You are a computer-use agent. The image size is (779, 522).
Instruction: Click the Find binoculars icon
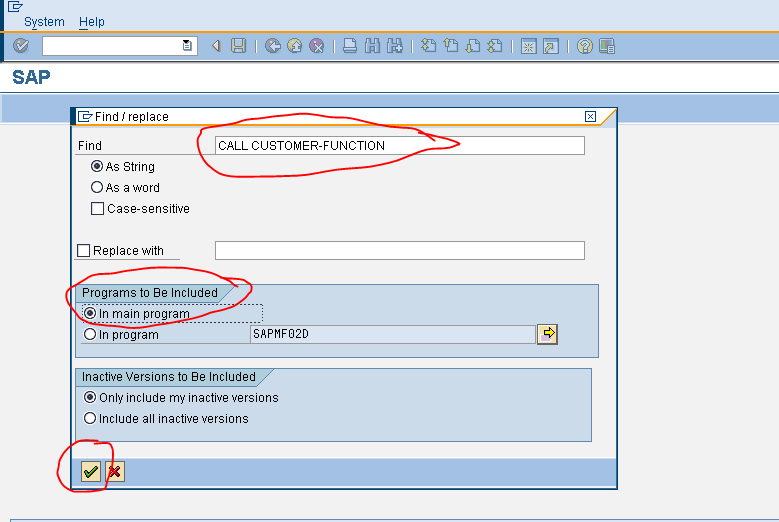pos(372,46)
